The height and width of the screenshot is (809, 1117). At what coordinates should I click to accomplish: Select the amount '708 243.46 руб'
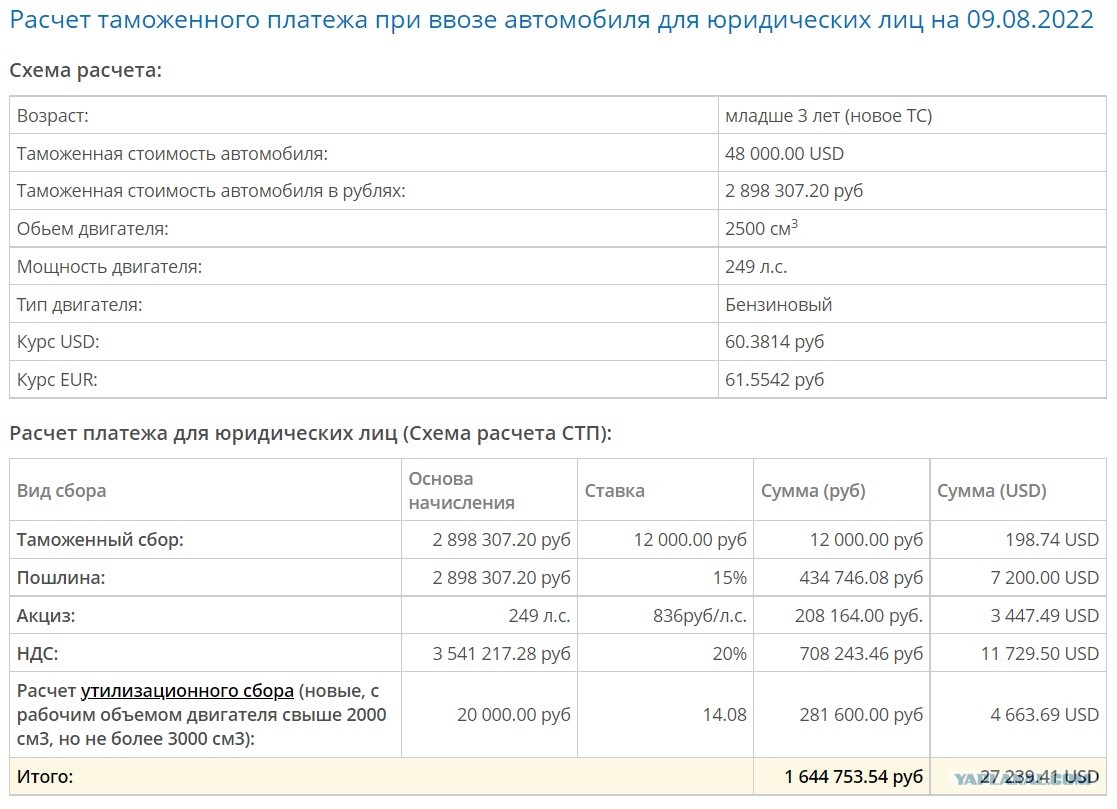click(x=861, y=654)
